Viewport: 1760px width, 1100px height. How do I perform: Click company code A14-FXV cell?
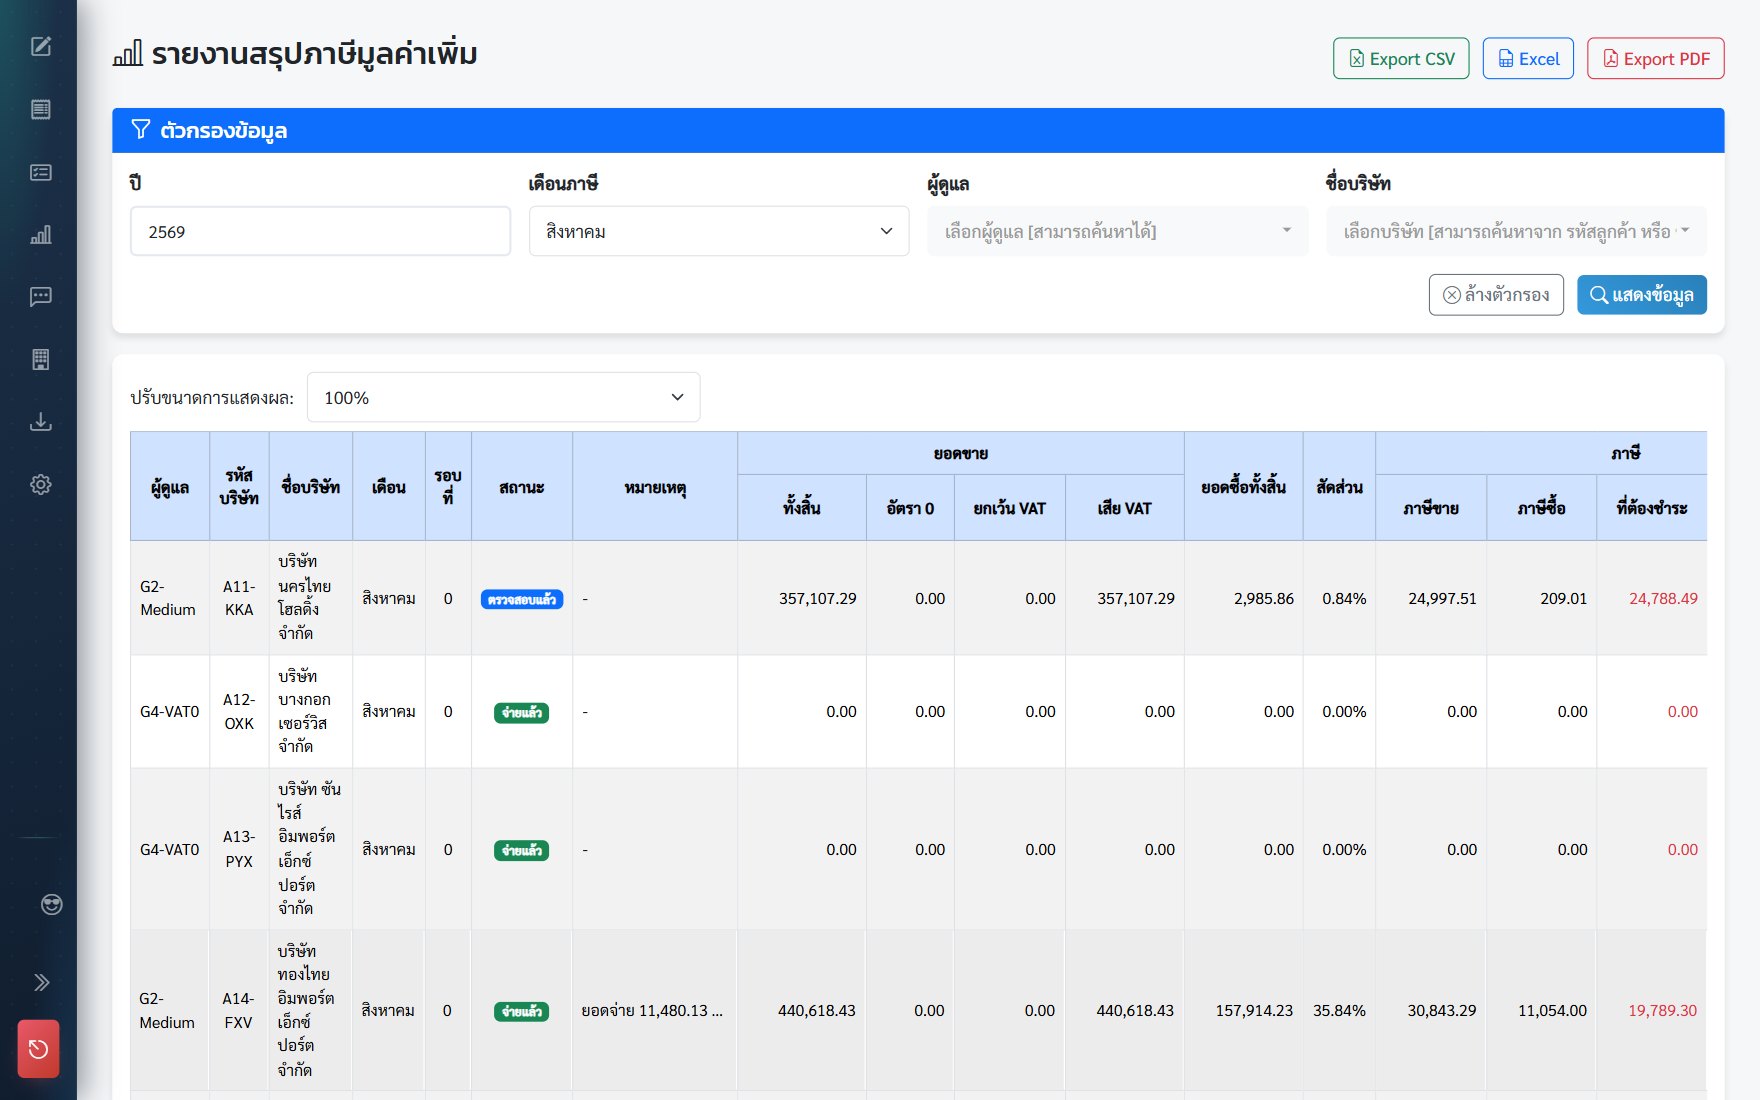[238, 1010]
